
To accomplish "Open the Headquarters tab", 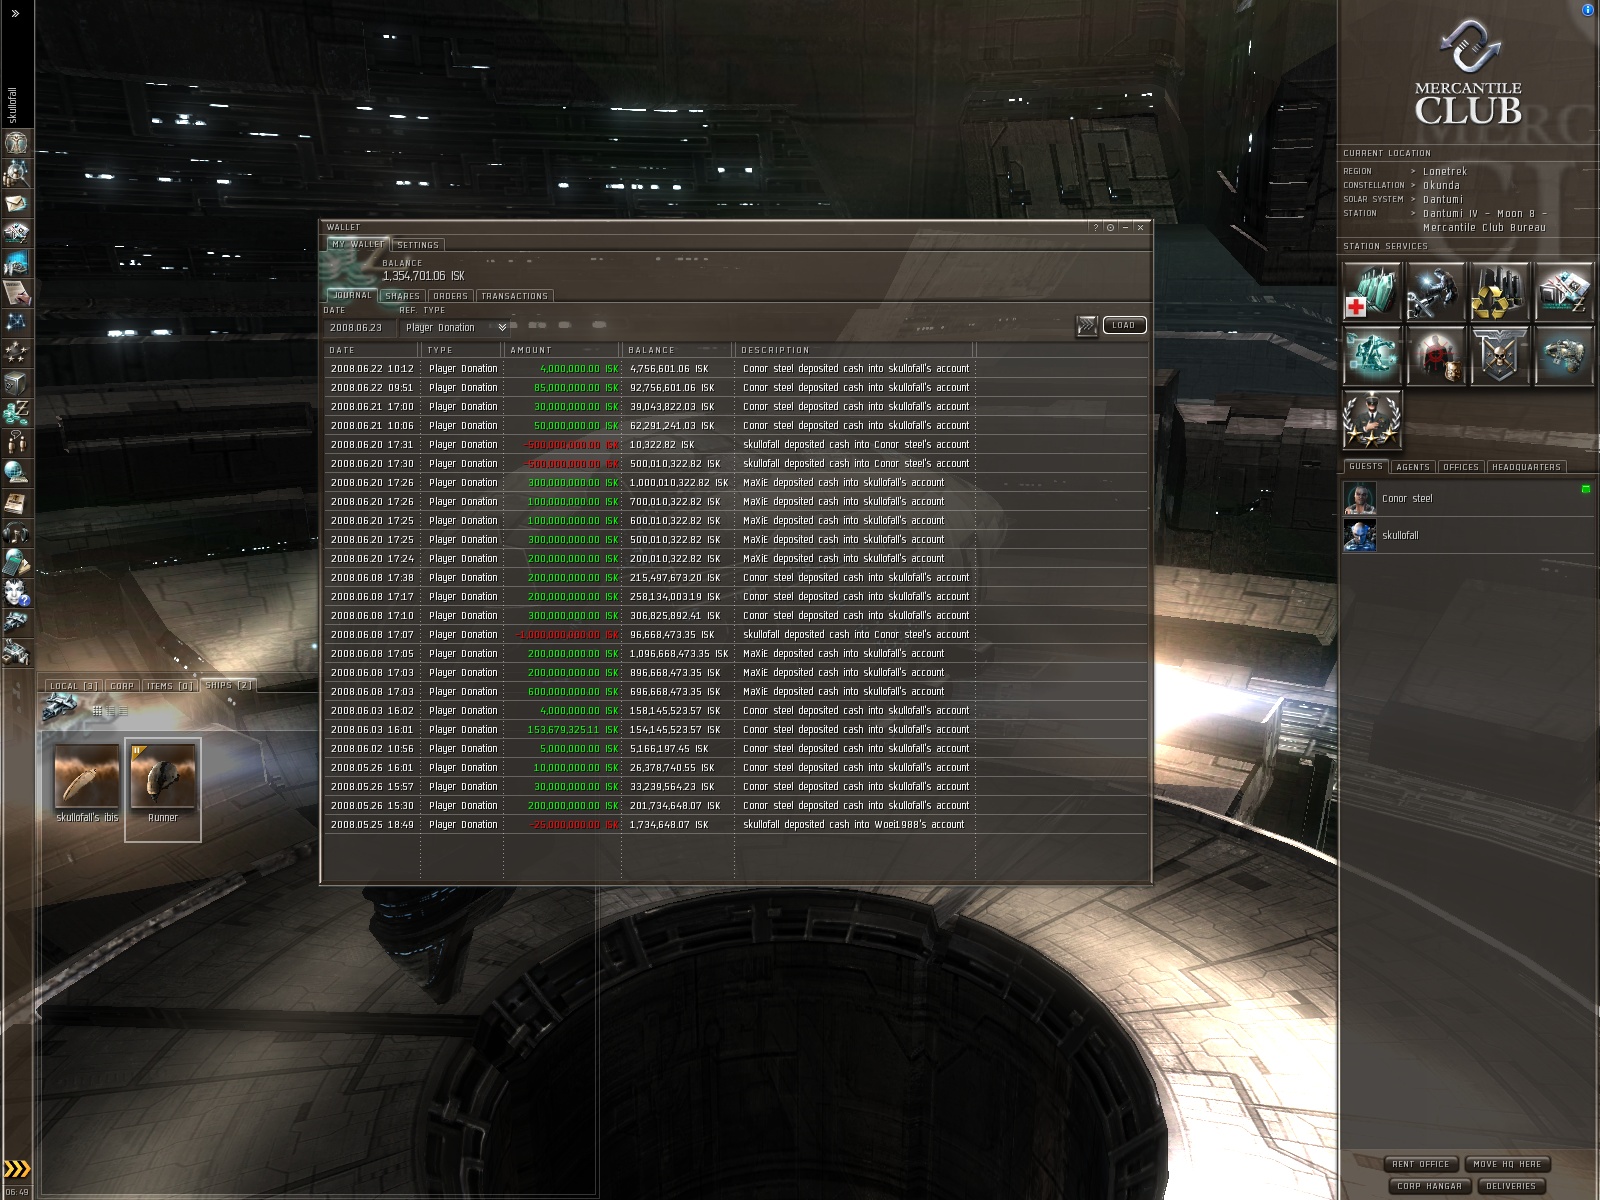I will [1526, 467].
